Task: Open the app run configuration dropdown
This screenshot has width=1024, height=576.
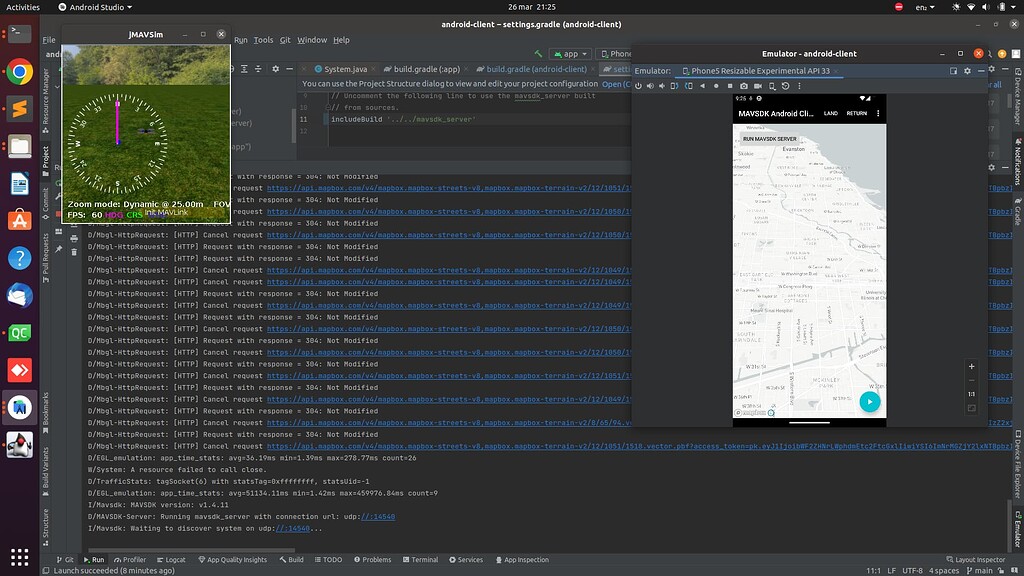Action: 568,54
